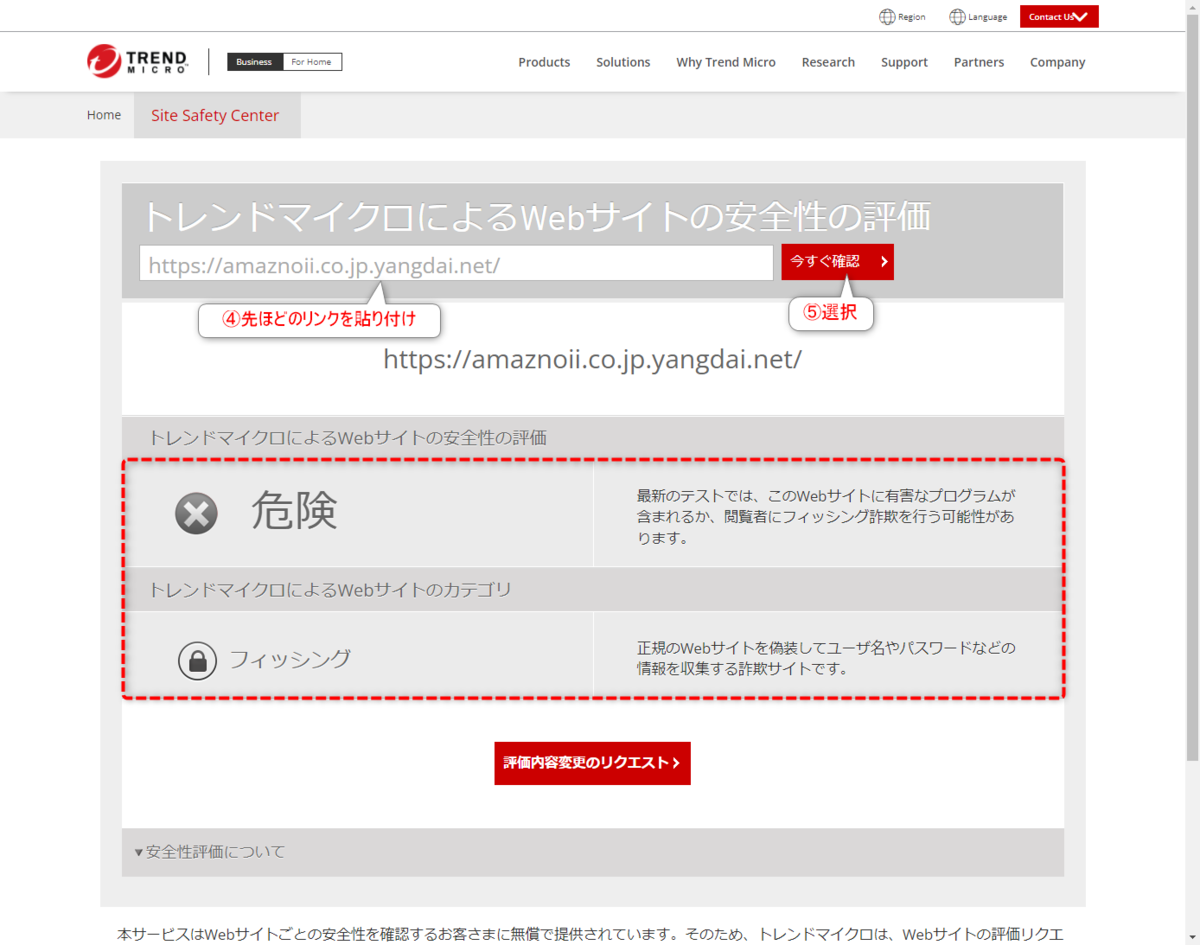Click the displayed URL below the search box
Image resolution: width=1200 pixels, height=945 pixels.
593,359
